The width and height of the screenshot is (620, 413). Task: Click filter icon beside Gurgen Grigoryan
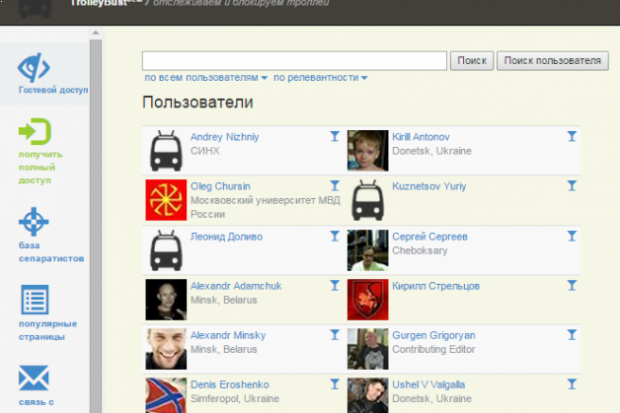[x=571, y=335]
